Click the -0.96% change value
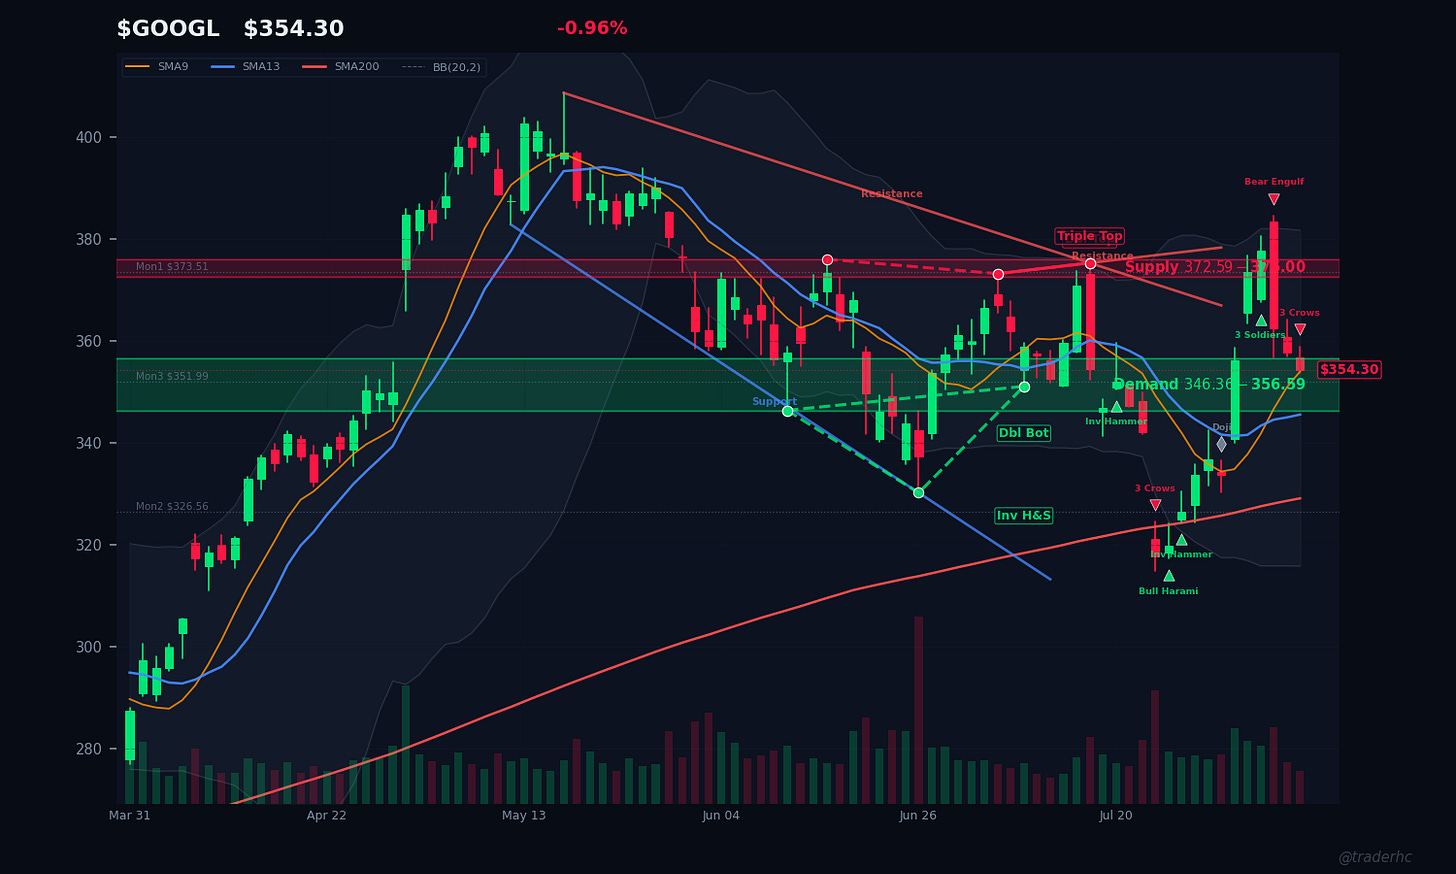 [x=592, y=28]
